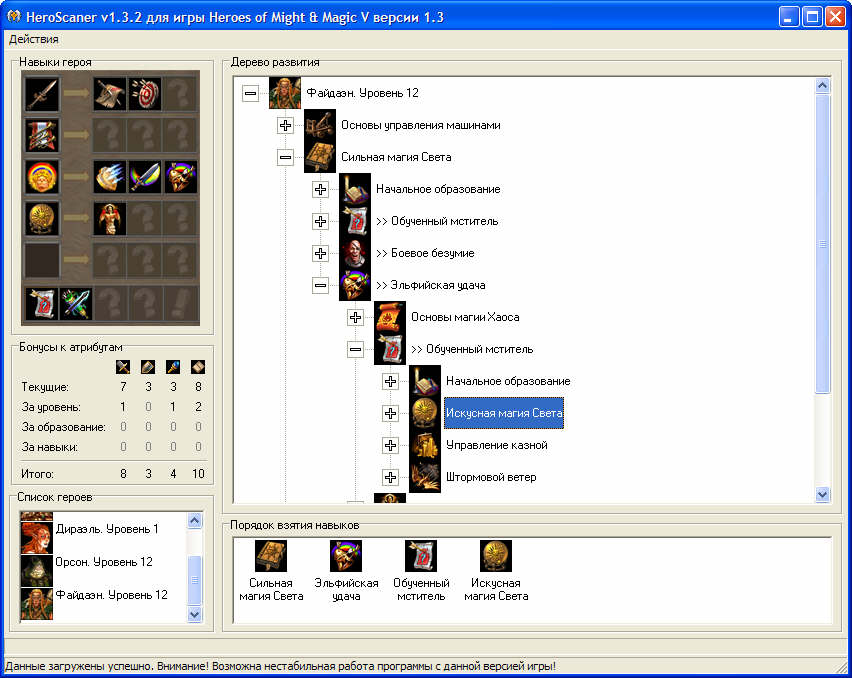Click the development tree scroll down arrow
The image size is (852, 678).
click(823, 494)
